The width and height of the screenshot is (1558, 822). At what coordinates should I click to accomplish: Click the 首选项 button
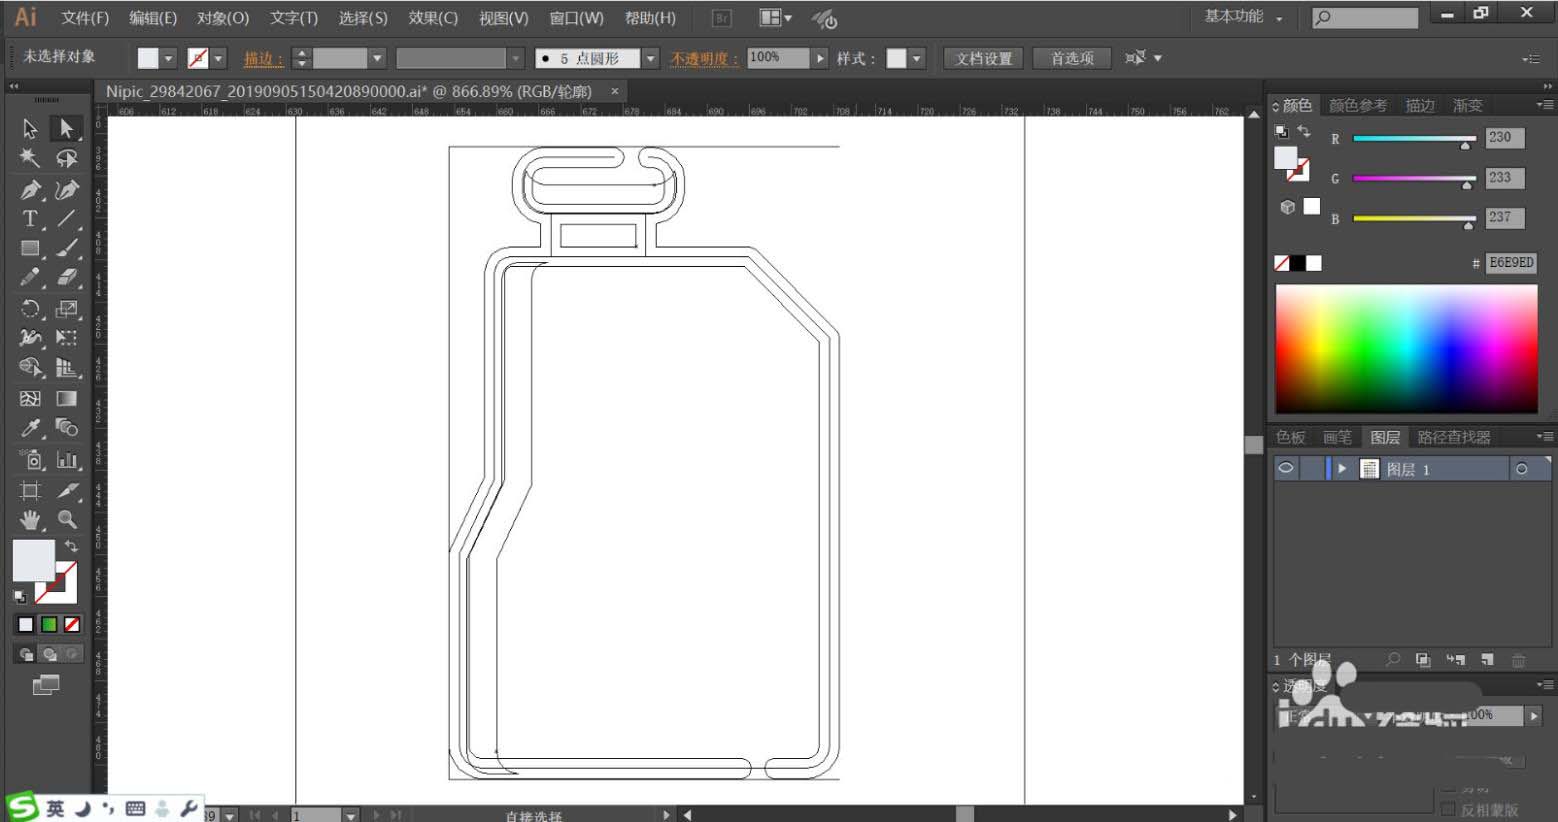[1072, 58]
